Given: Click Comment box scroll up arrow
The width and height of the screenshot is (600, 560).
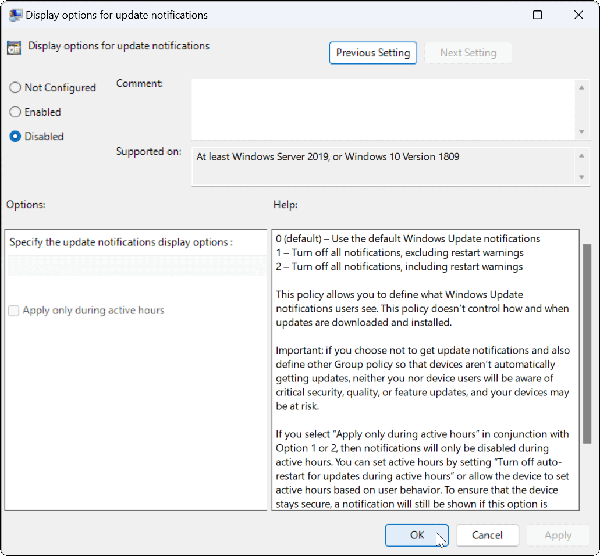Looking at the screenshot, I should pyautogui.click(x=582, y=88).
